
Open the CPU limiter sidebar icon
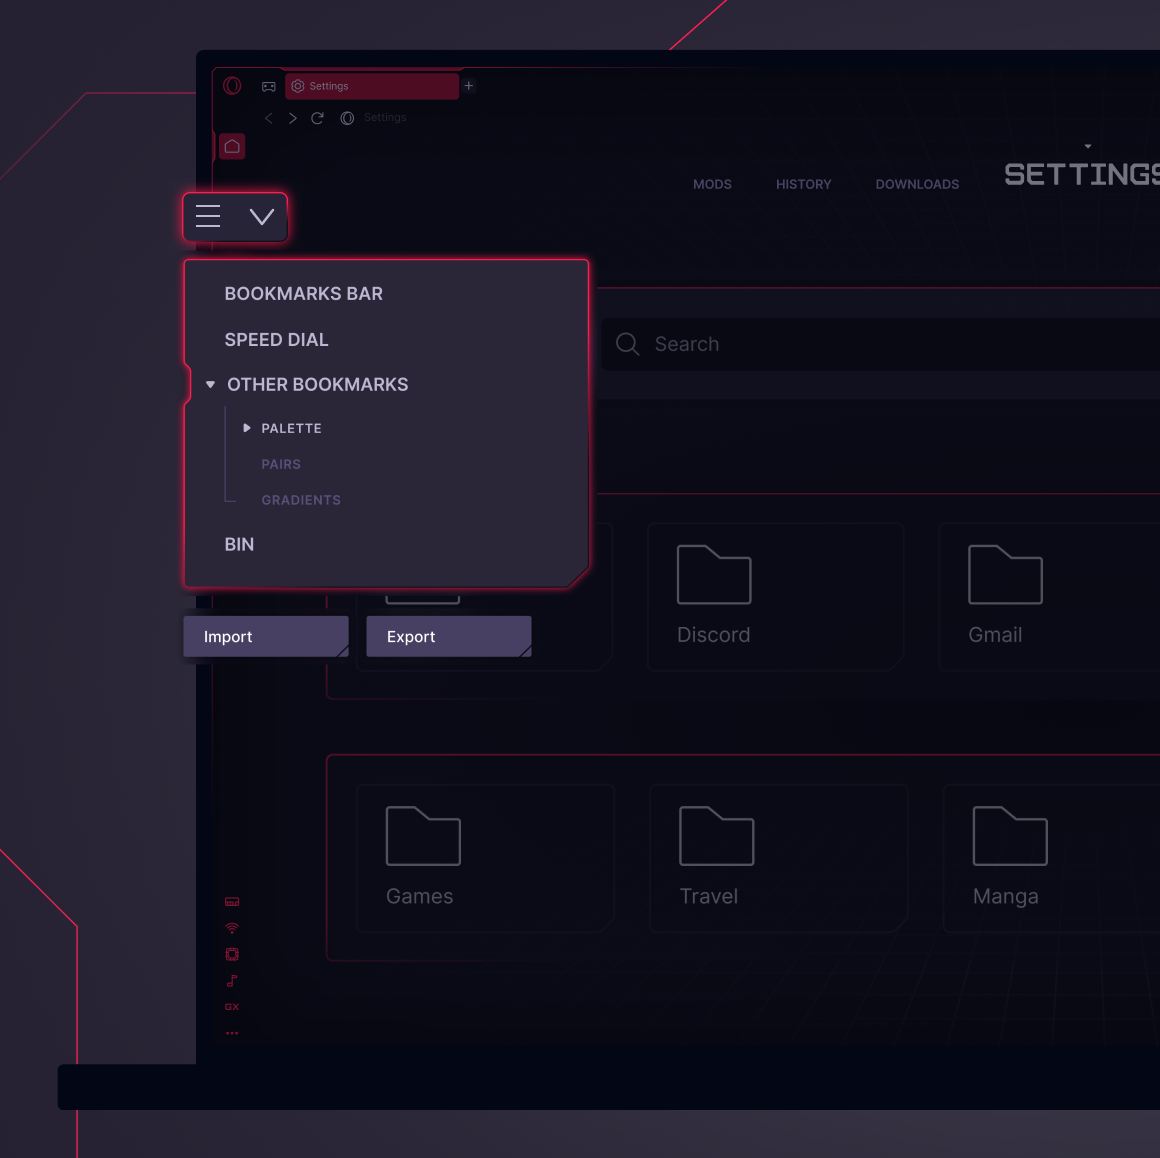coord(232,954)
